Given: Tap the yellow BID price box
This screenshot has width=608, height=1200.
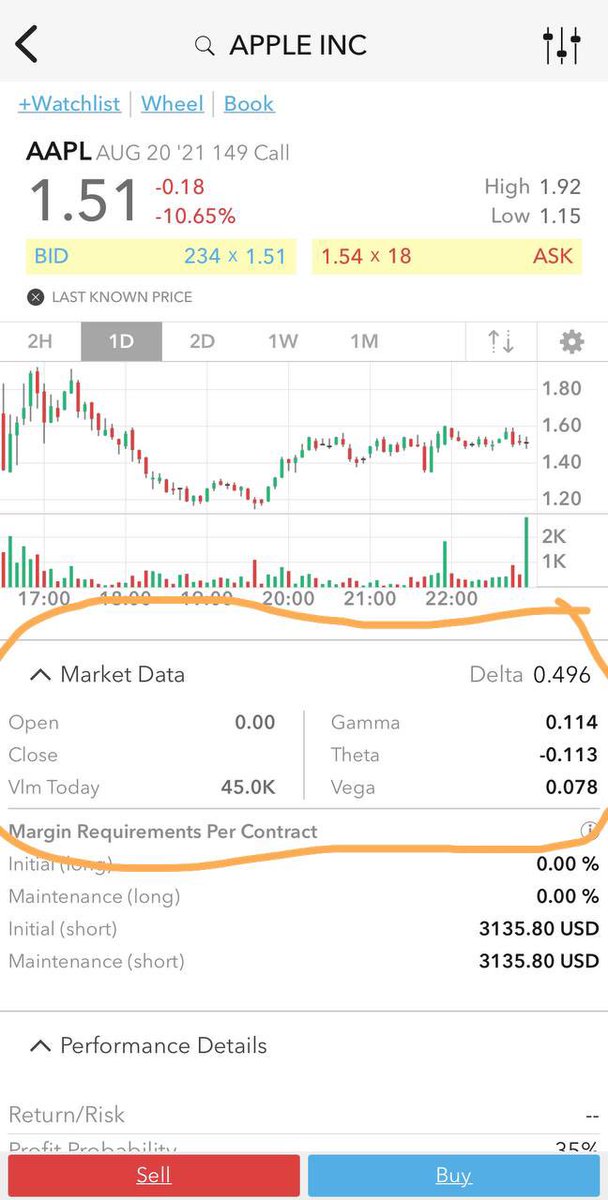Looking at the screenshot, I should click(x=160, y=256).
